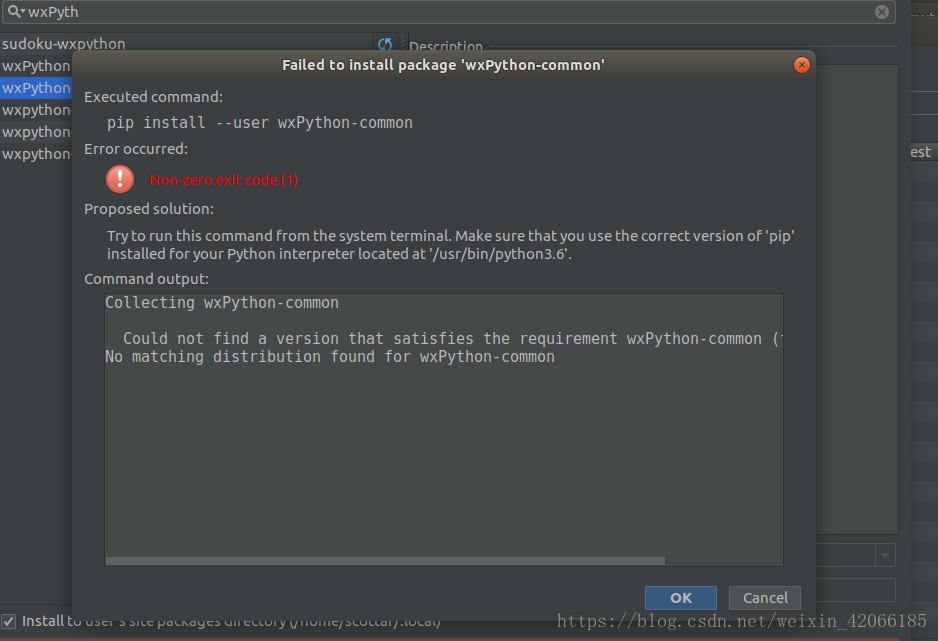Viewport: 938px width, 641px height.
Task: Reload the package list with the refresh icon
Action: pos(385,44)
